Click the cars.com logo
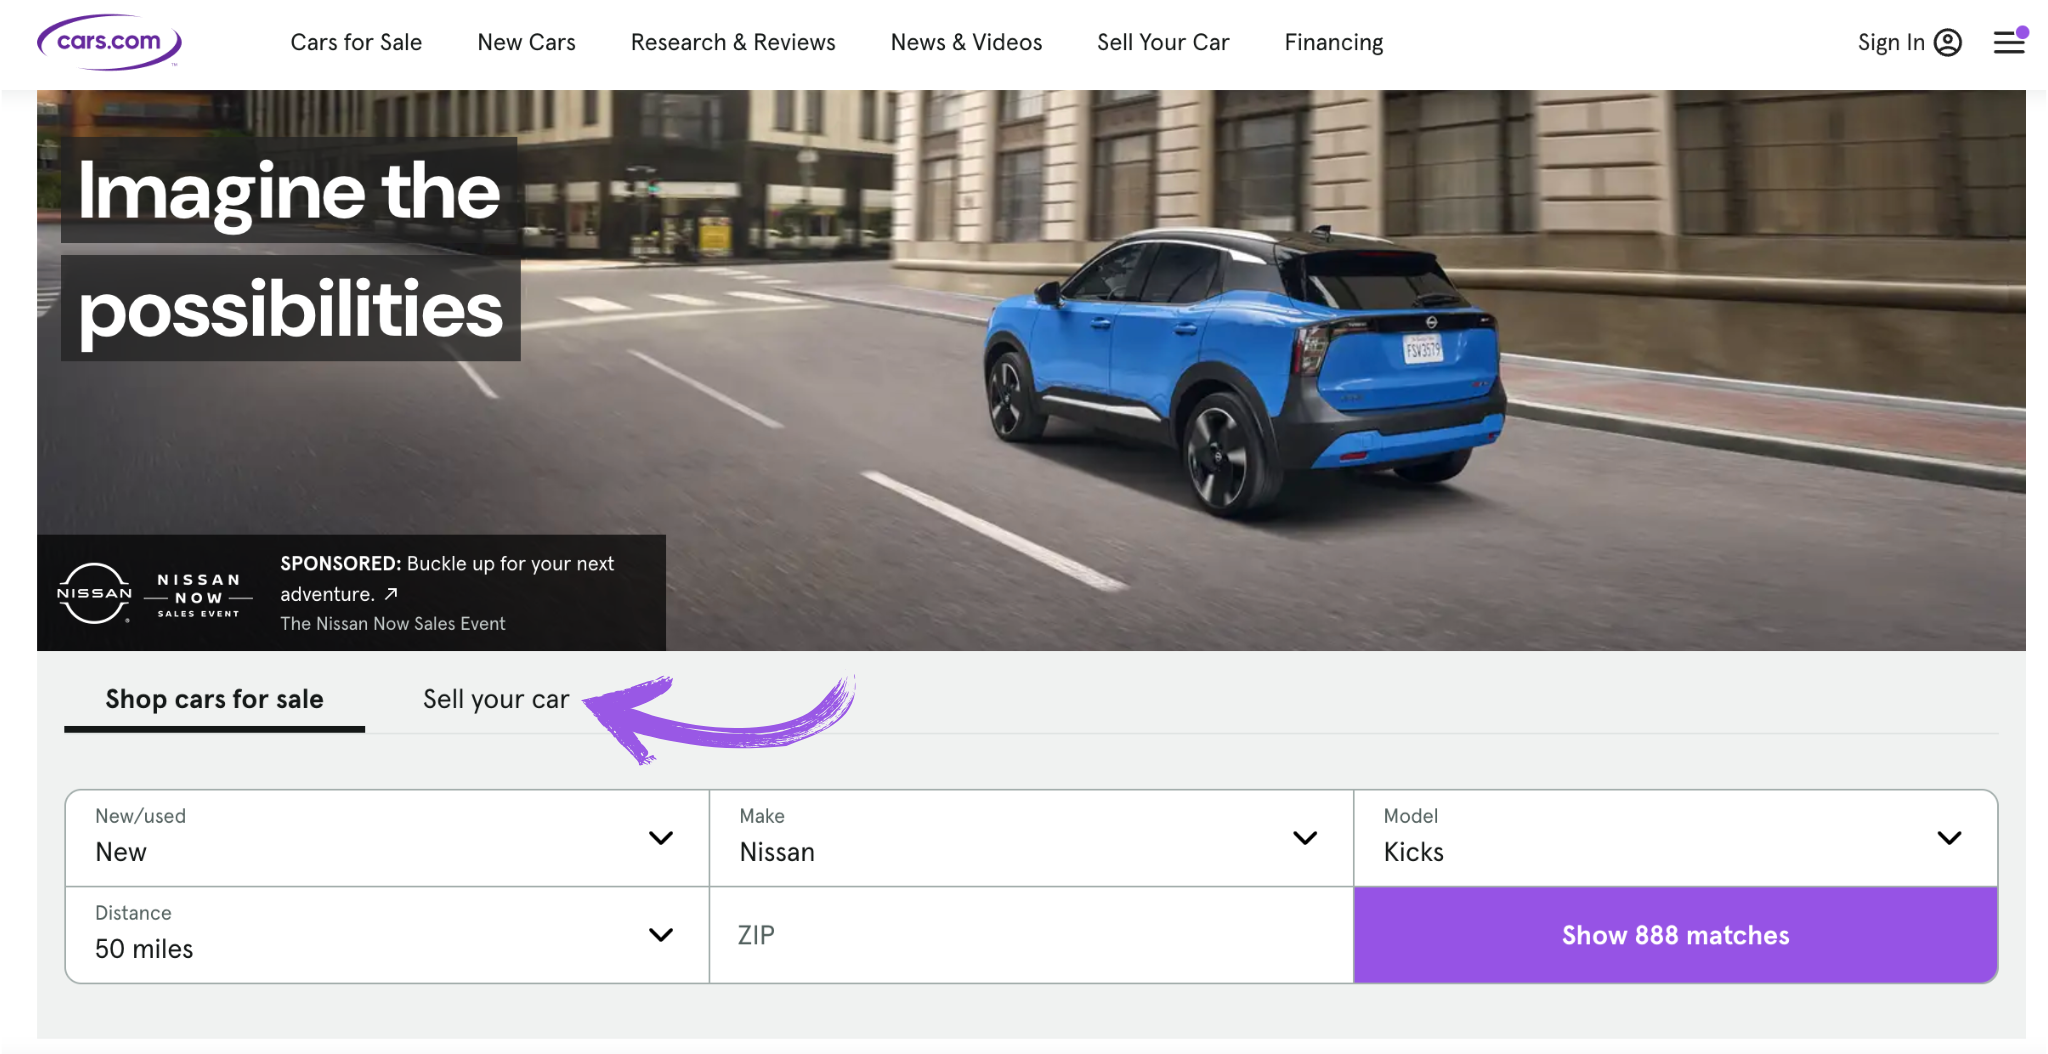Image resolution: width=2048 pixels, height=1054 pixels. click(x=109, y=42)
